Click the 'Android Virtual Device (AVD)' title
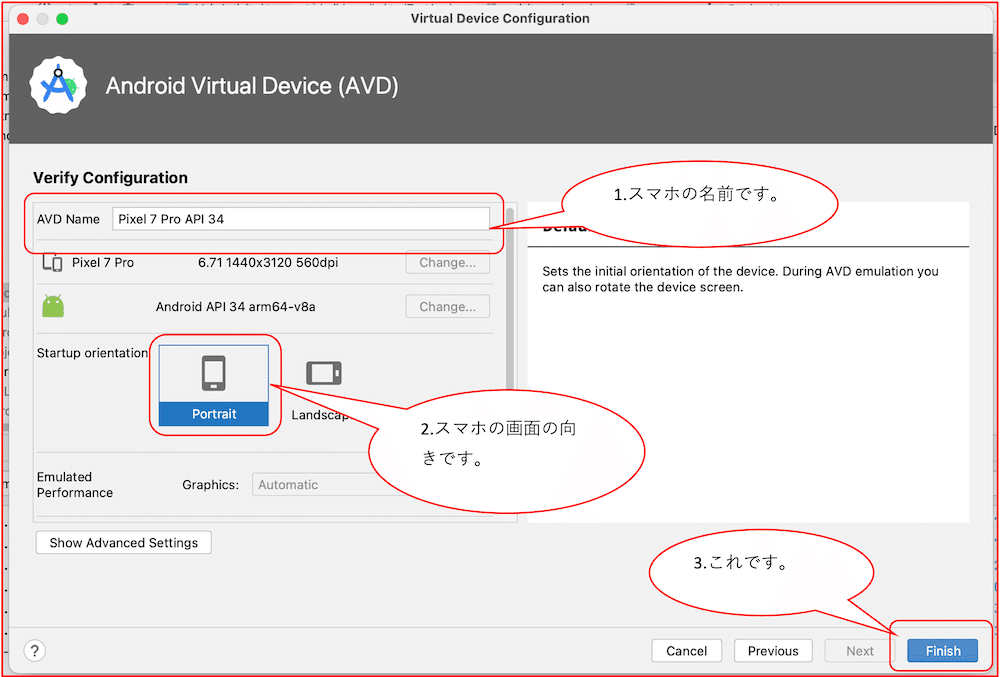The height and width of the screenshot is (677, 1000). point(252,85)
